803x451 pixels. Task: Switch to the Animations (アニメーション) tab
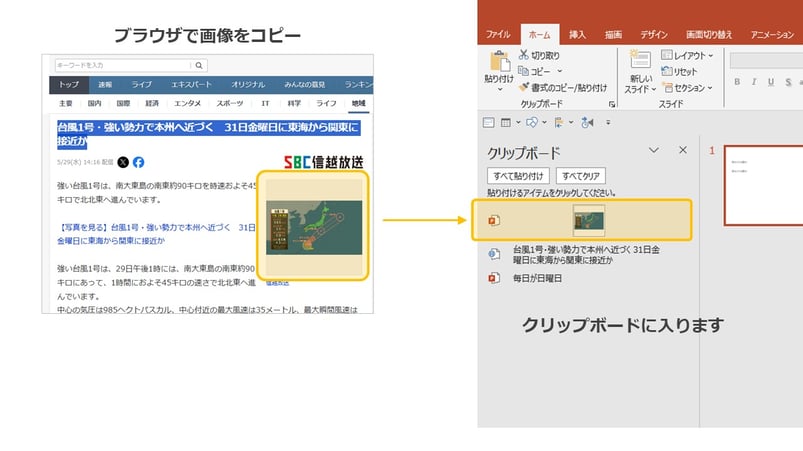coord(772,34)
